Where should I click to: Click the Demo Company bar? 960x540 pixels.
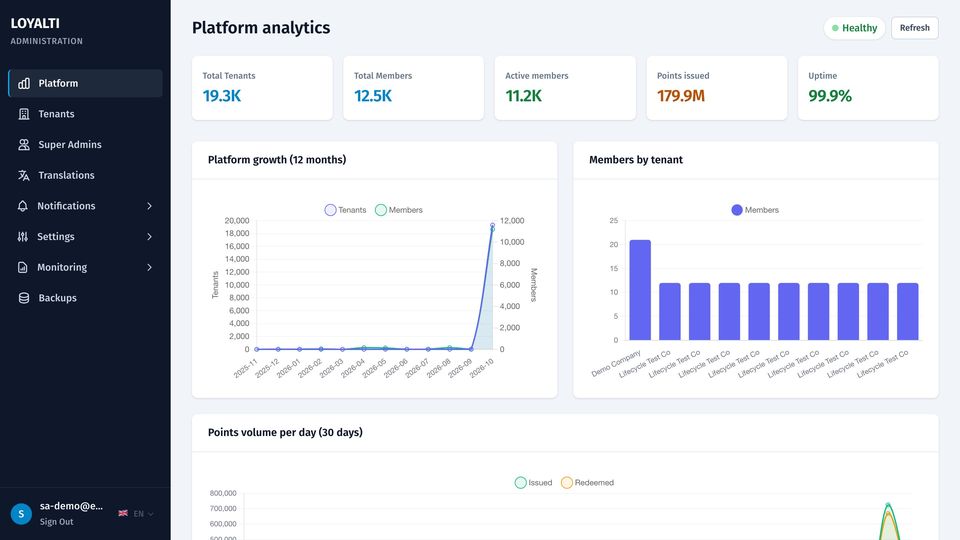640,290
